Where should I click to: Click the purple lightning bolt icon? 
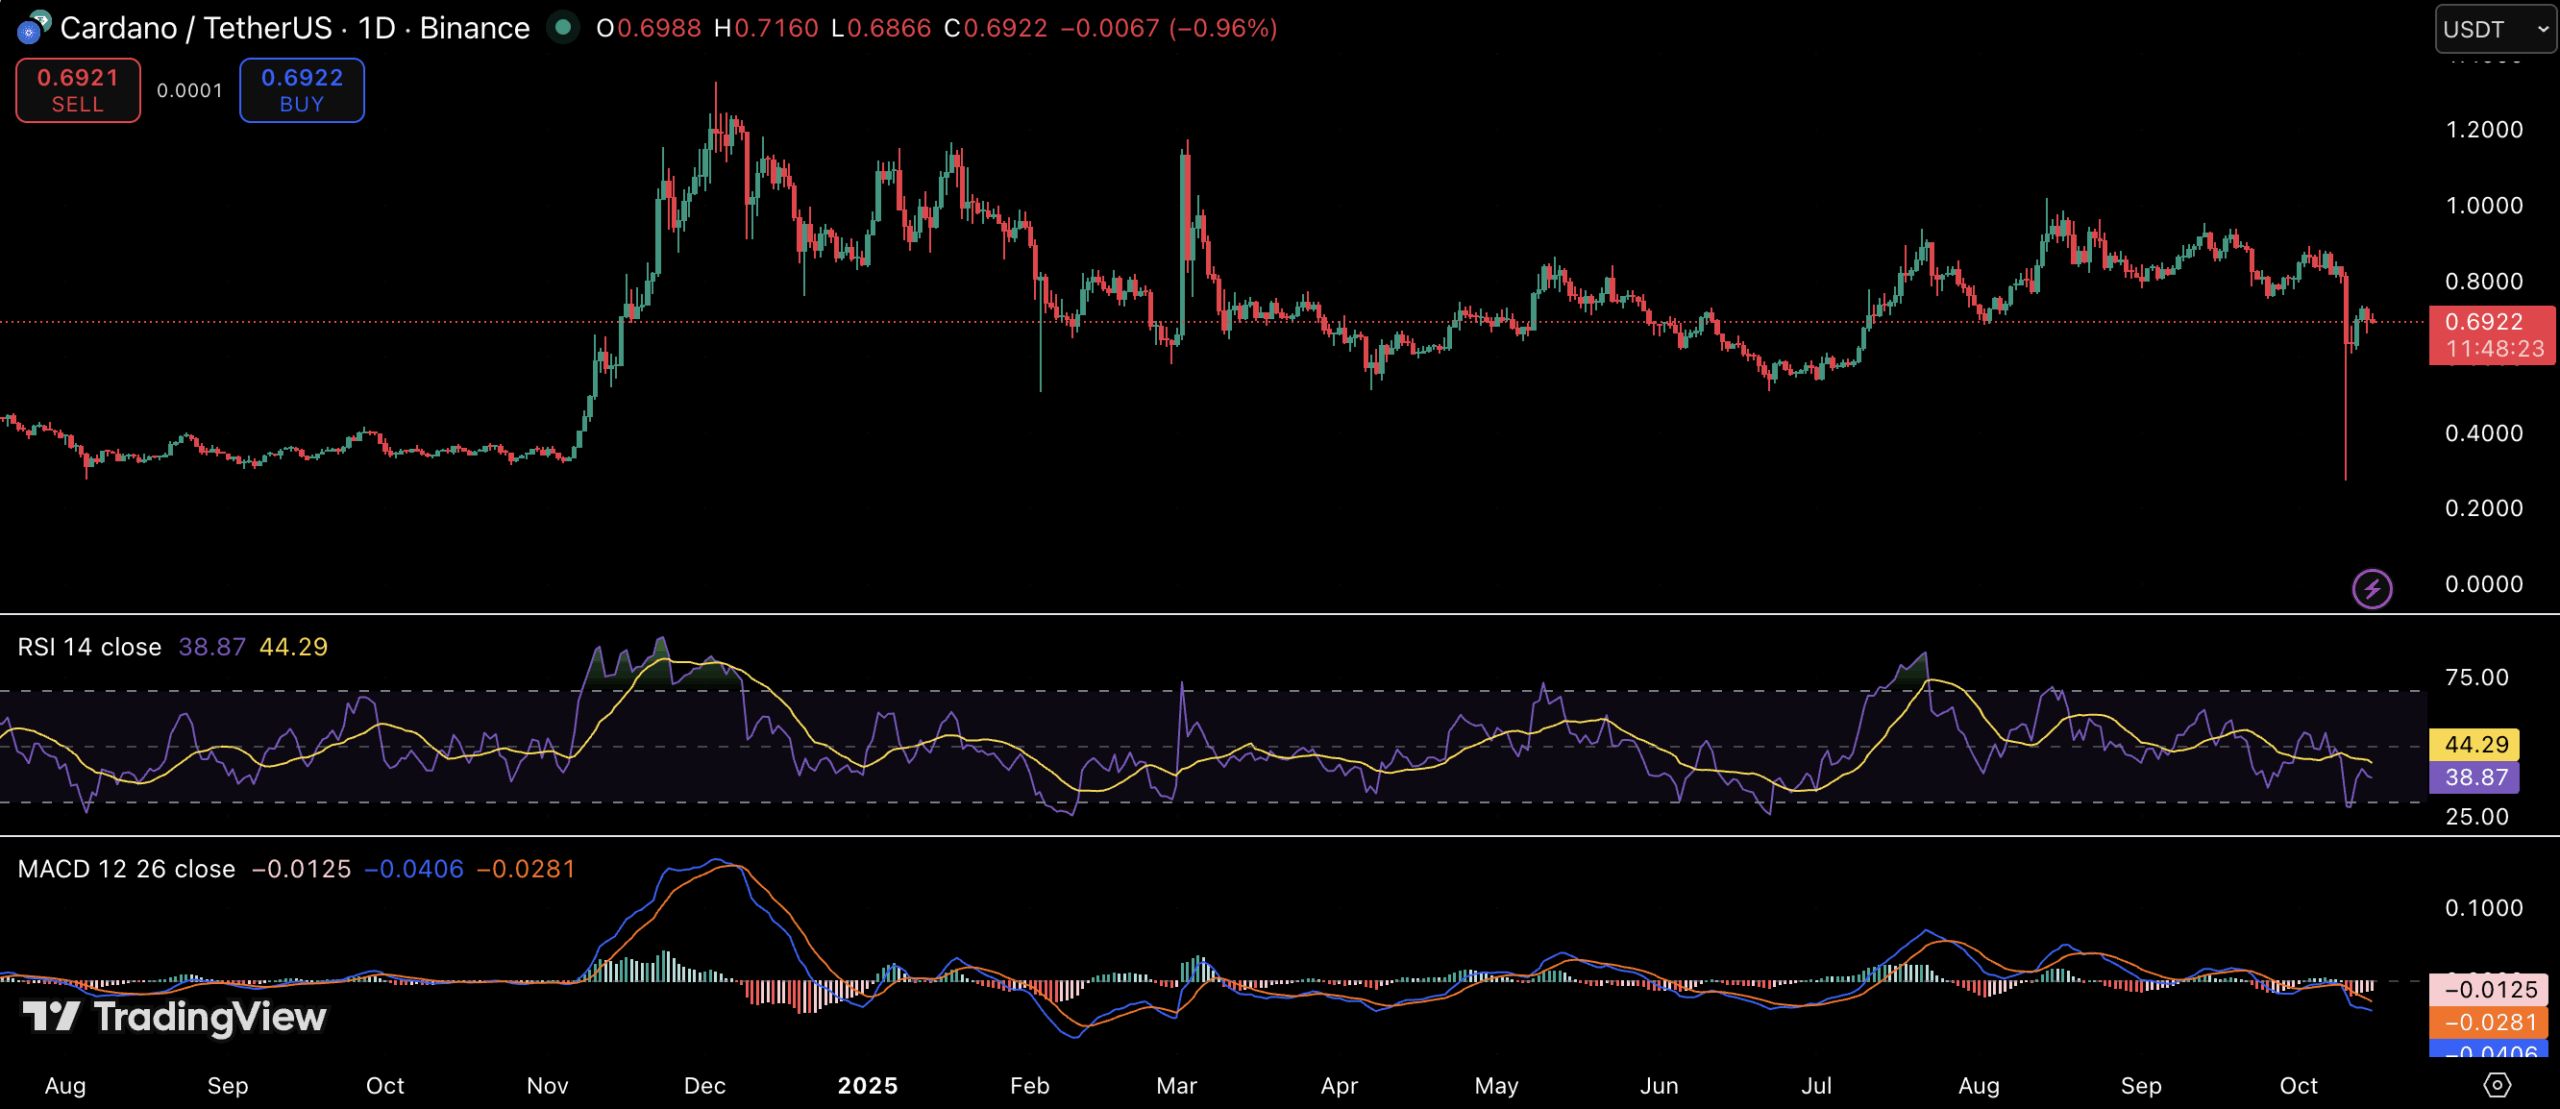(2372, 589)
